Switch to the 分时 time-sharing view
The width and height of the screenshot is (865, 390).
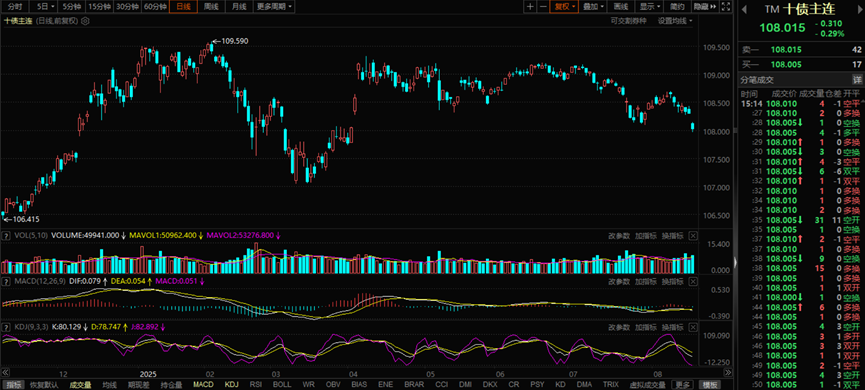[x=15, y=7]
